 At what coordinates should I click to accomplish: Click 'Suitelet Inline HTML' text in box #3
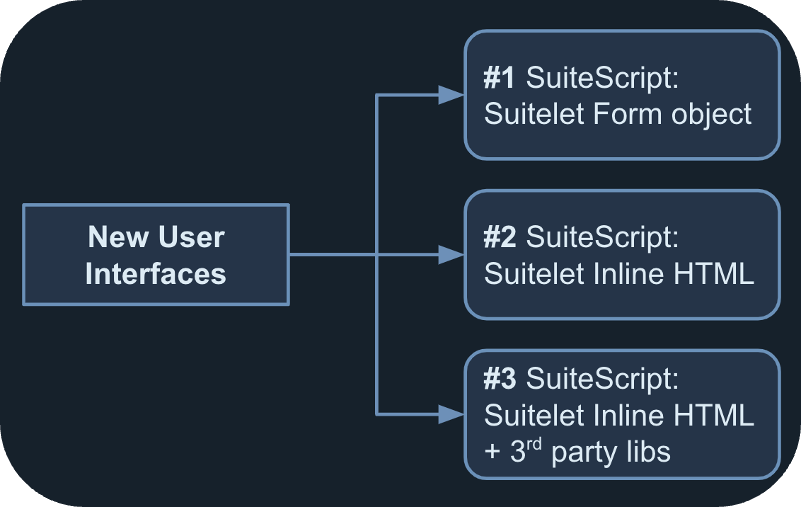pos(618,415)
